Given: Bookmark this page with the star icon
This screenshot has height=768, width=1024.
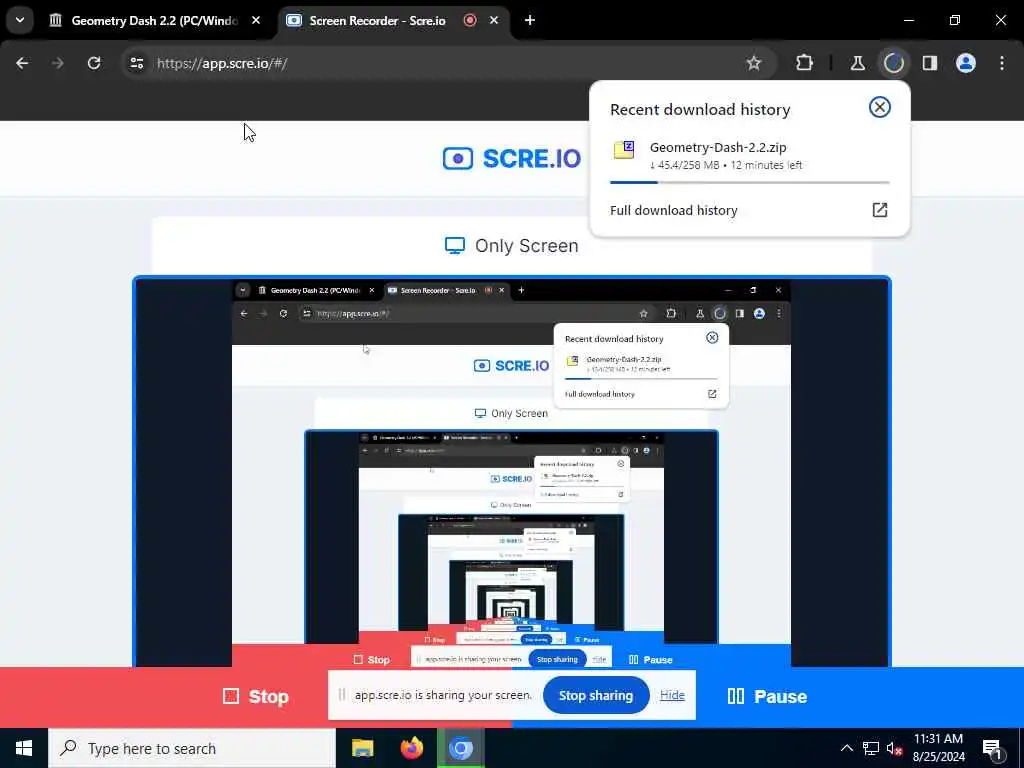Looking at the screenshot, I should [x=754, y=63].
